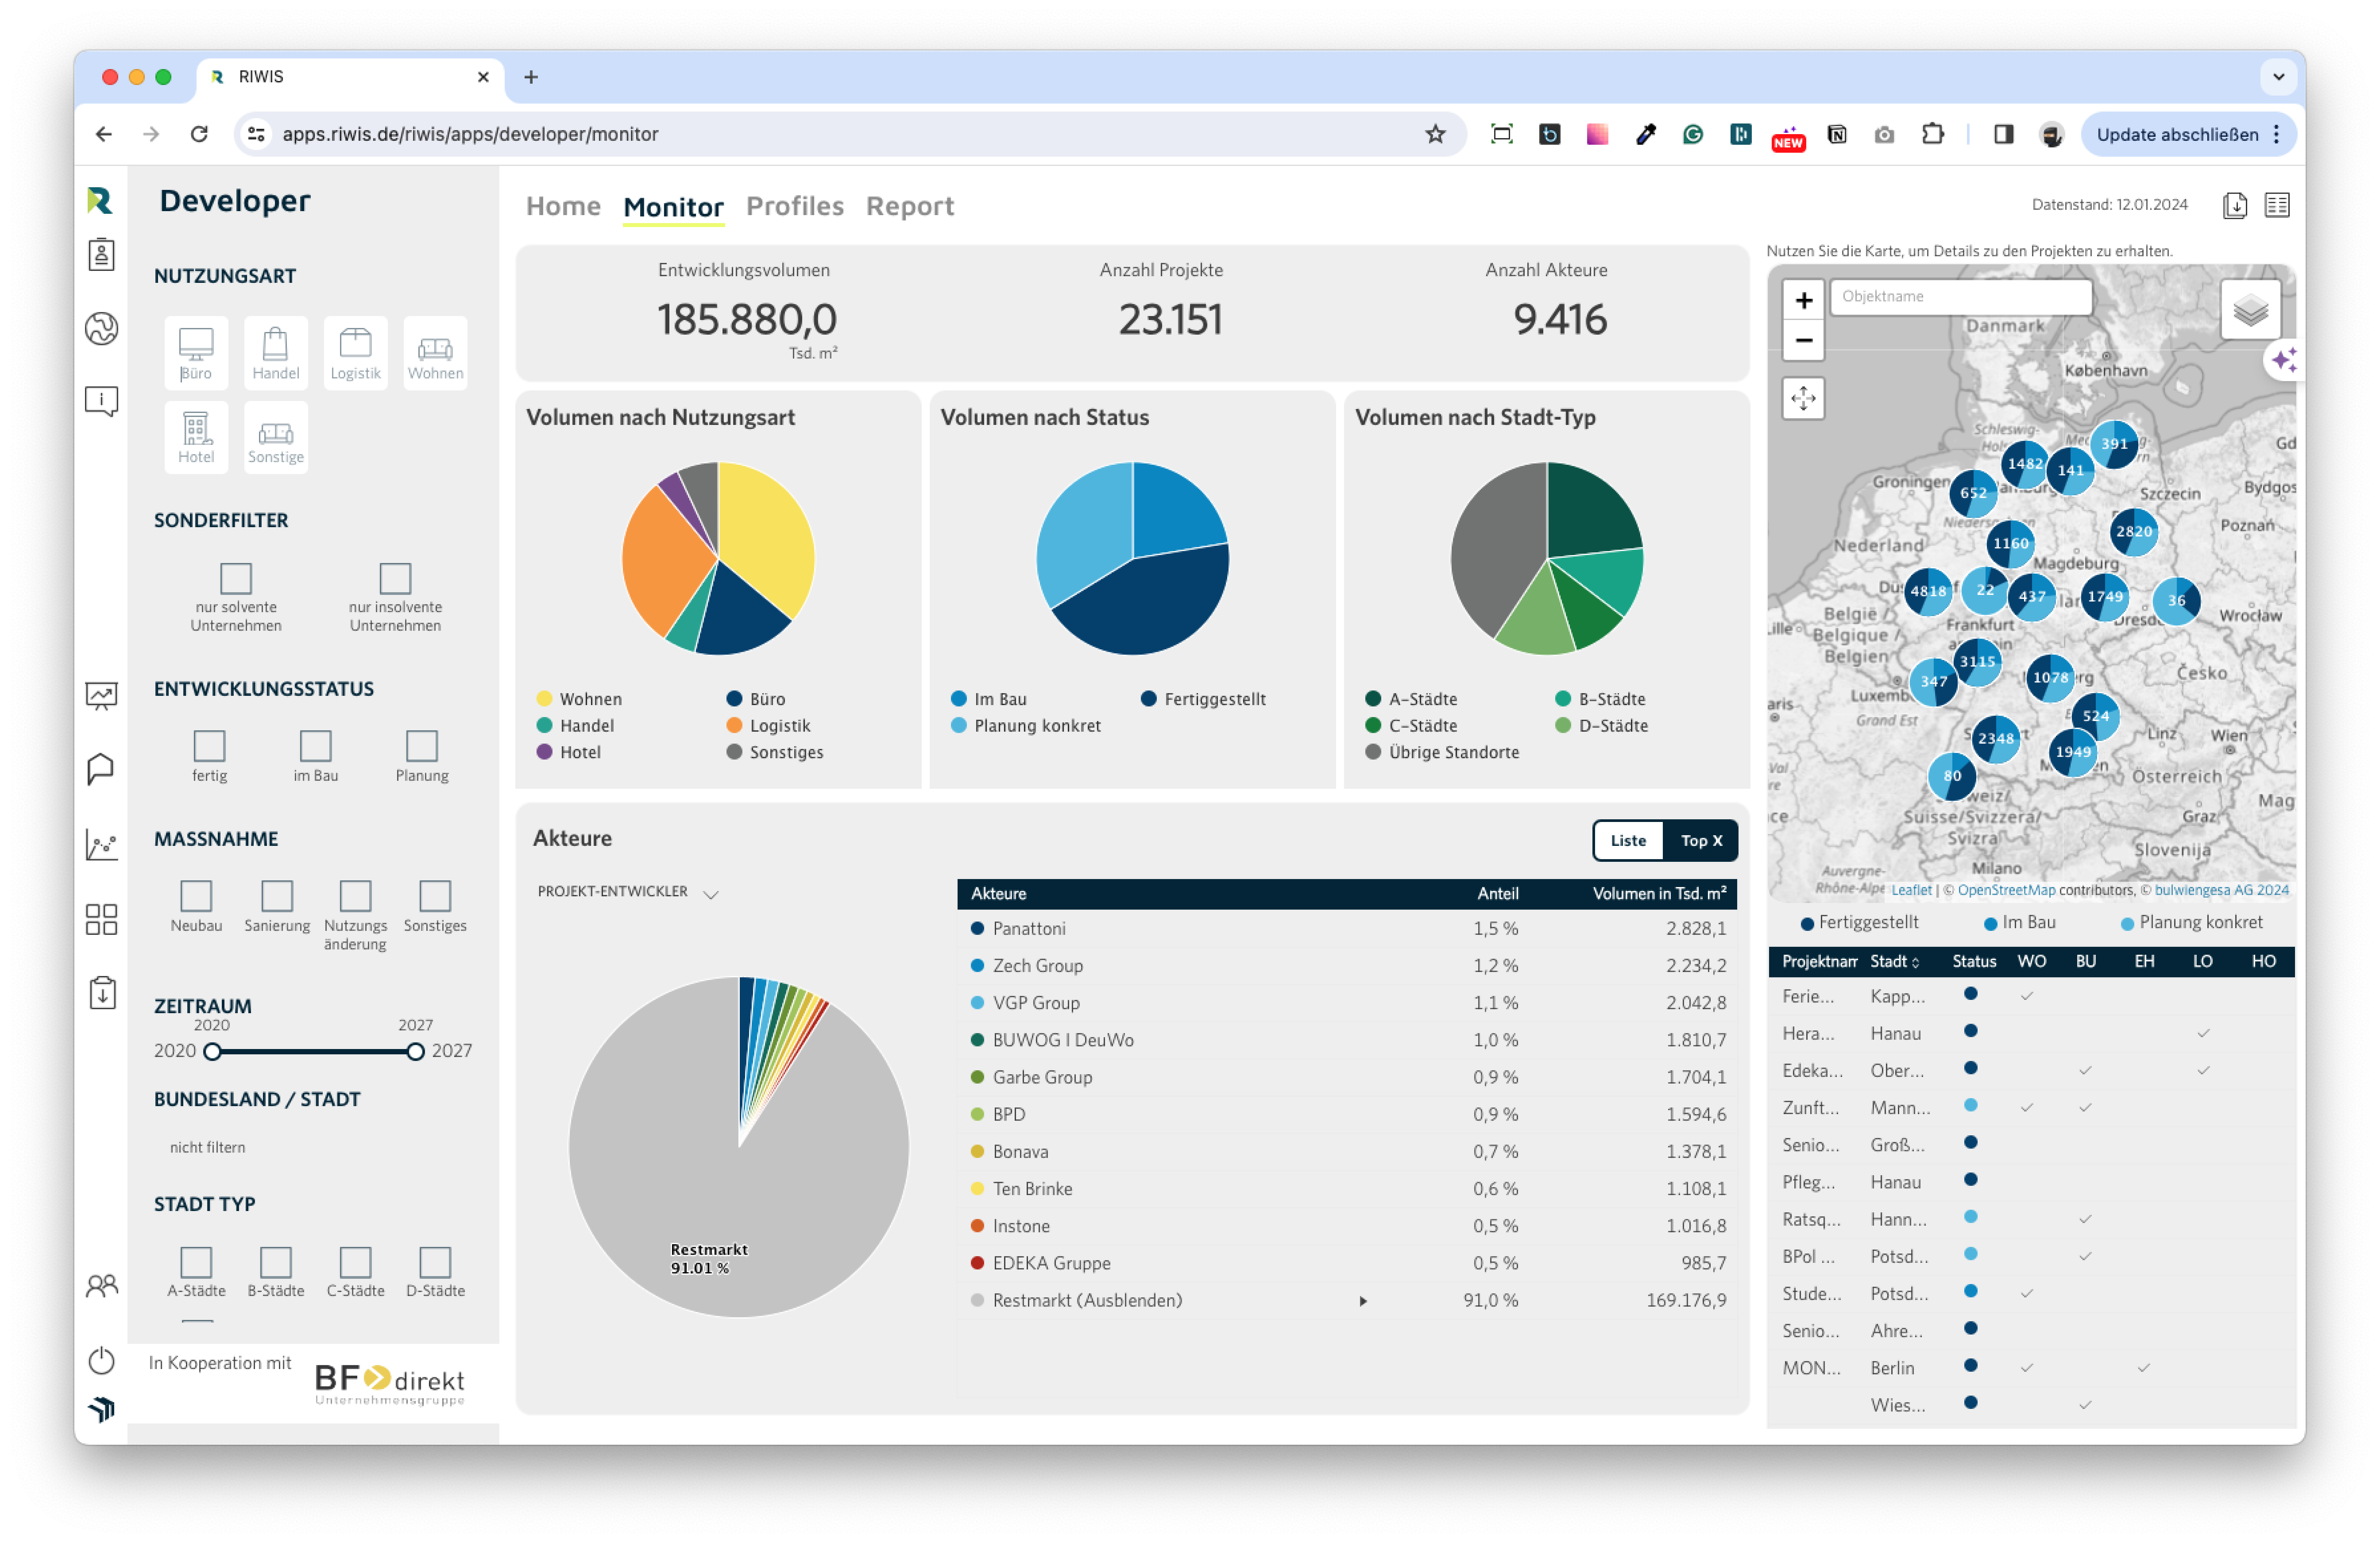Viewport: 2380px width, 1543px height.
Task: Open the table view icon at top right
Action: tap(2277, 205)
